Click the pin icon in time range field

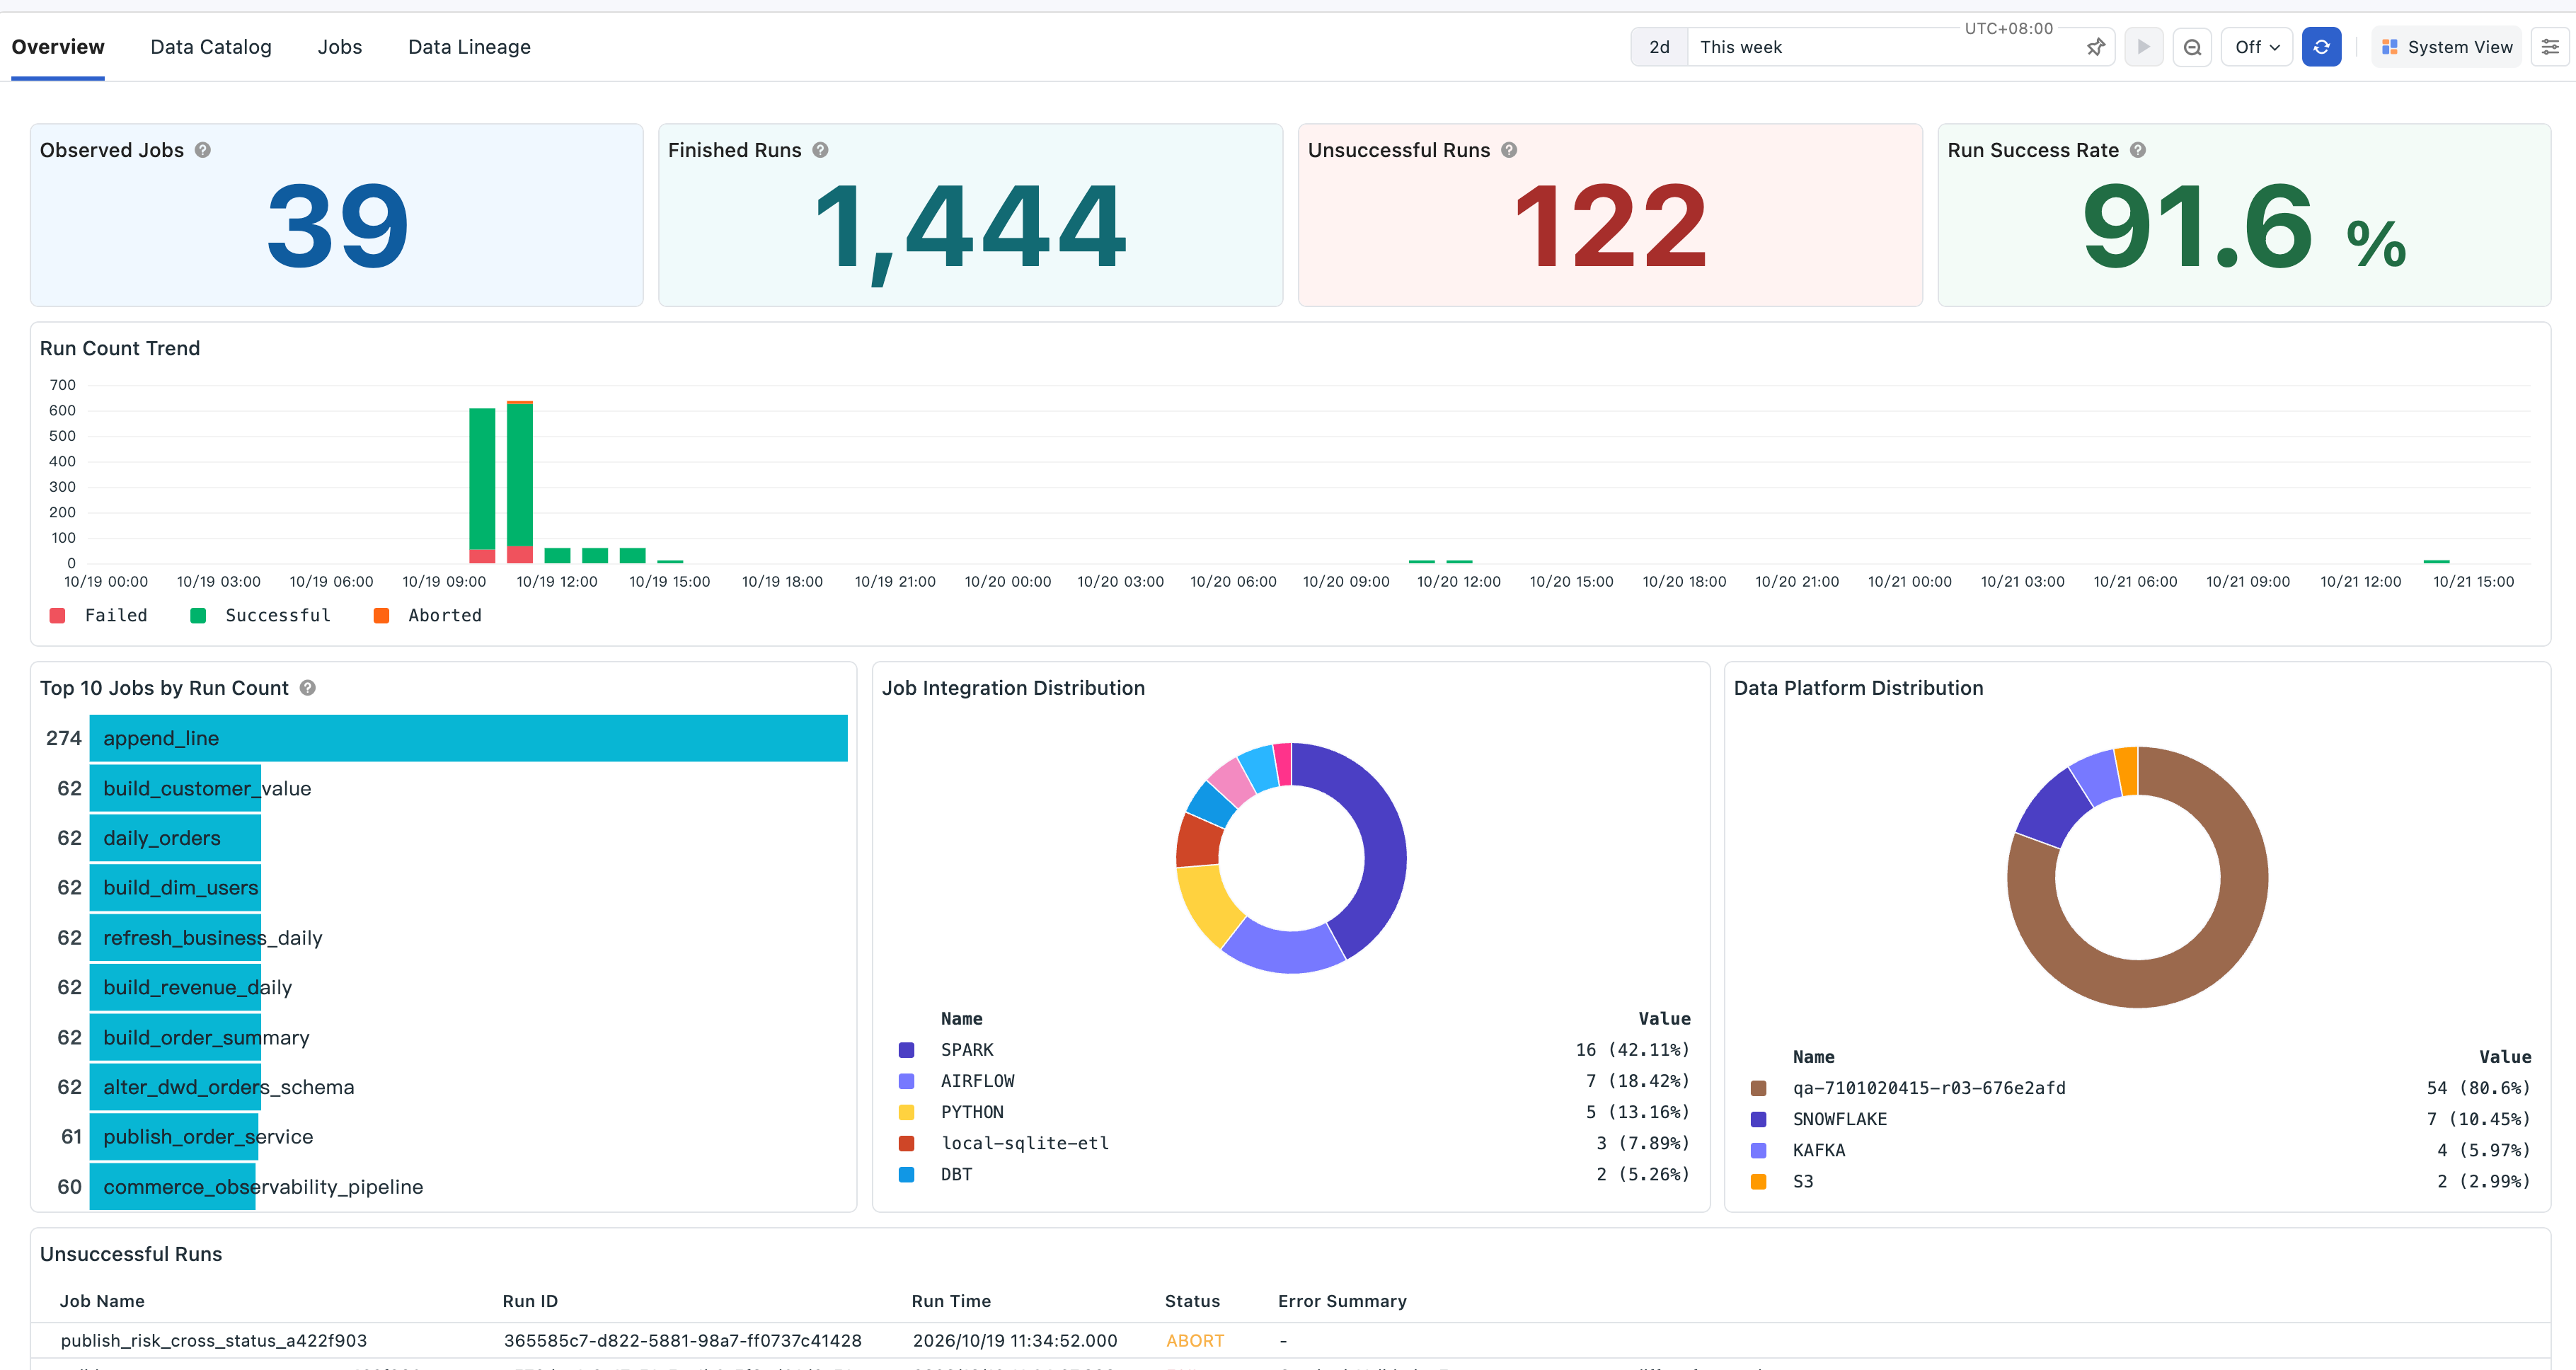point(2095,47)
